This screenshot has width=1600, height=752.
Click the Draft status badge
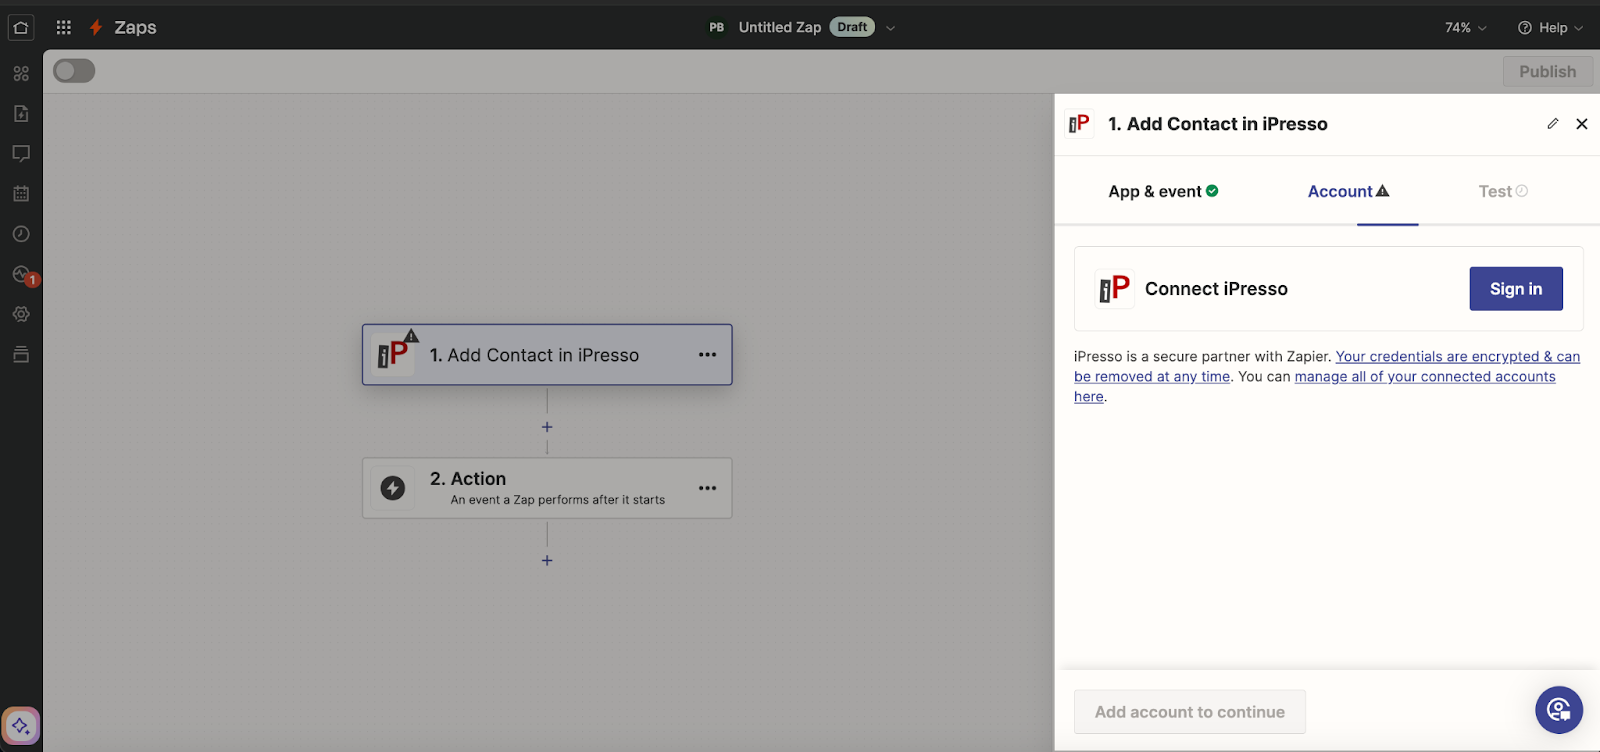(852, 27)
